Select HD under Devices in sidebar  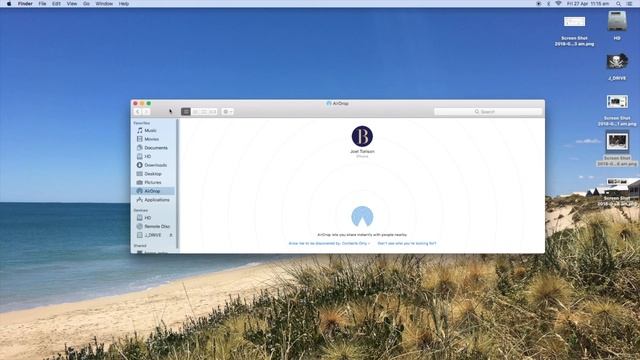[153, 218]
